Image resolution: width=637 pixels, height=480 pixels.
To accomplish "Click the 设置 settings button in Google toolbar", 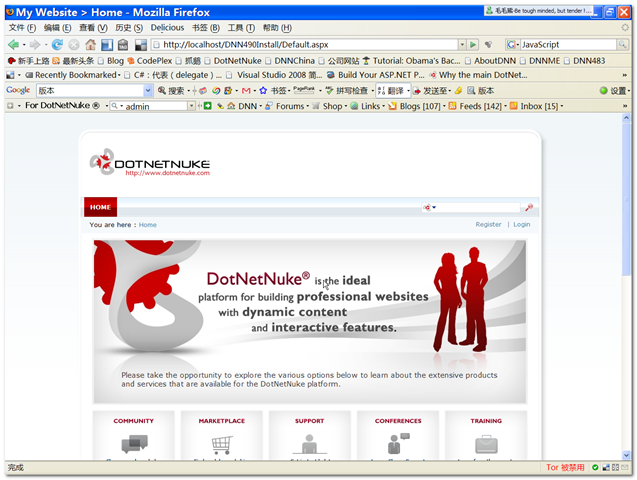I will [613, 91].
